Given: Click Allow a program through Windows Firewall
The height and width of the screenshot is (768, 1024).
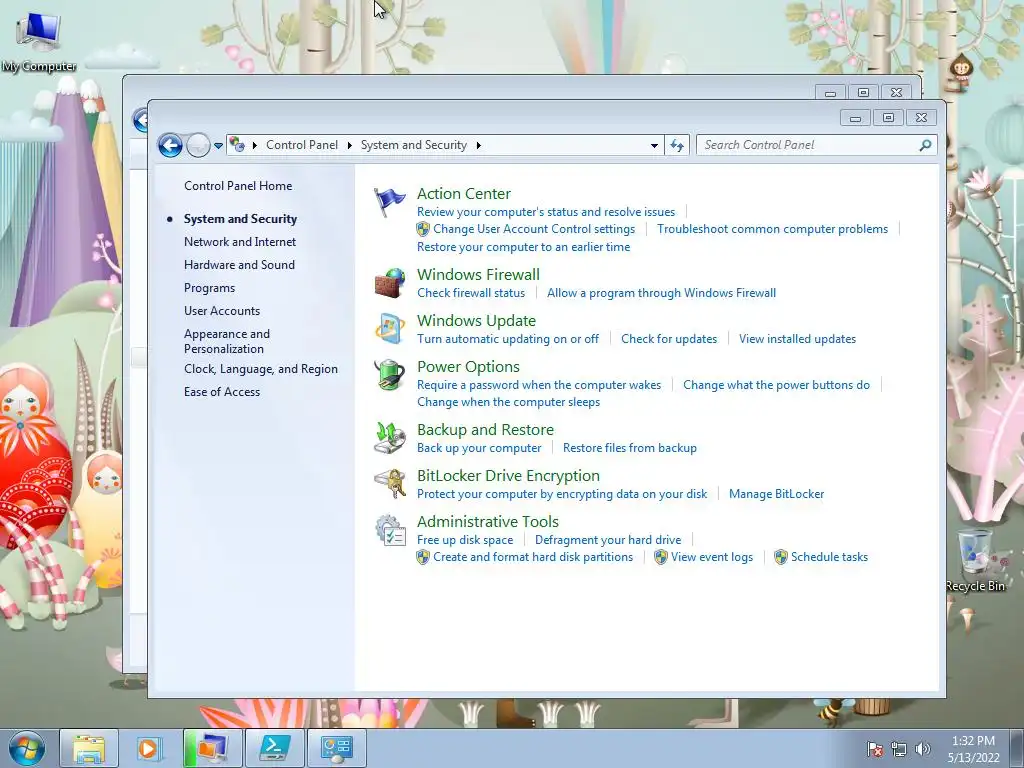Looking at the screenshot, I should 662,293.
